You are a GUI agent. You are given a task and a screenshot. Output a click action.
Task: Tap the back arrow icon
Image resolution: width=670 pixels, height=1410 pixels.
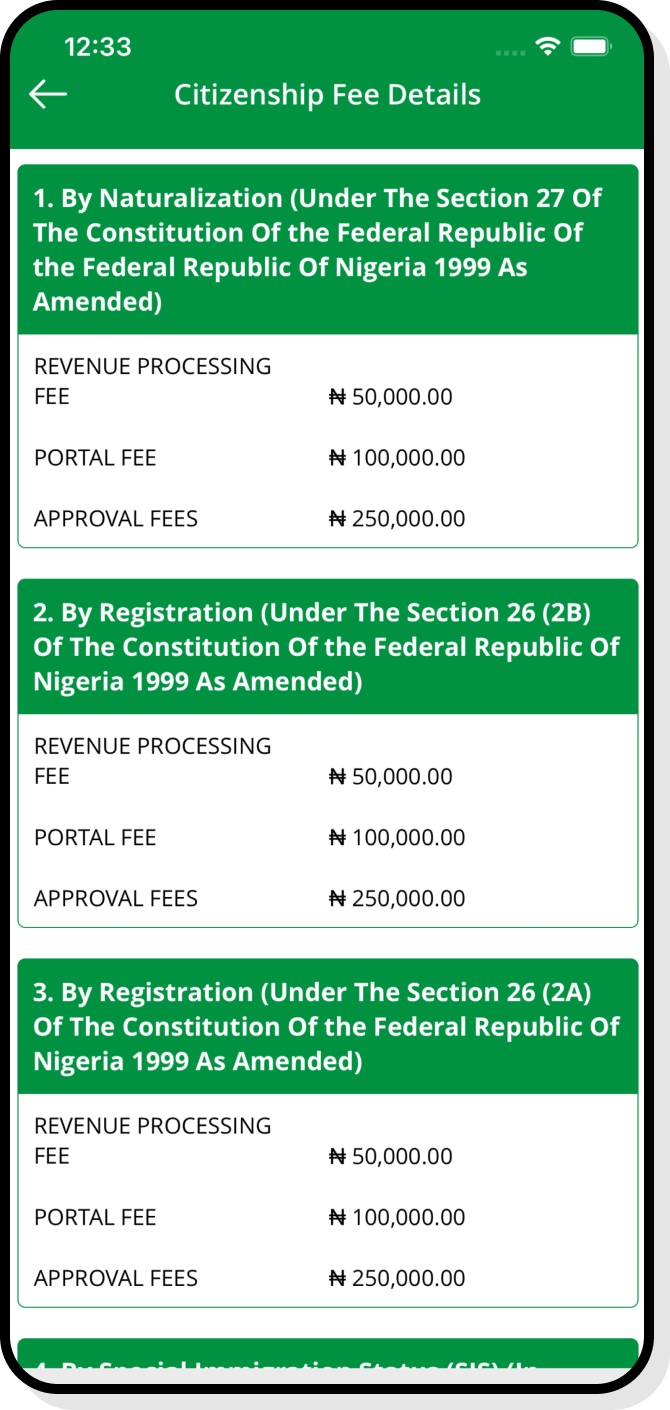pyautogui.click(x=48, y=94)
